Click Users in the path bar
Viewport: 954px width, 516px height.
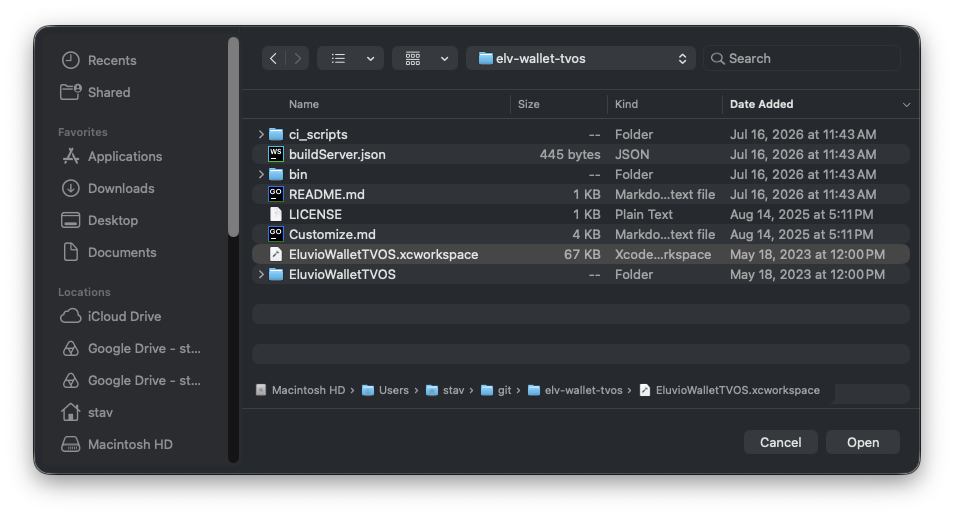[386, 390]
